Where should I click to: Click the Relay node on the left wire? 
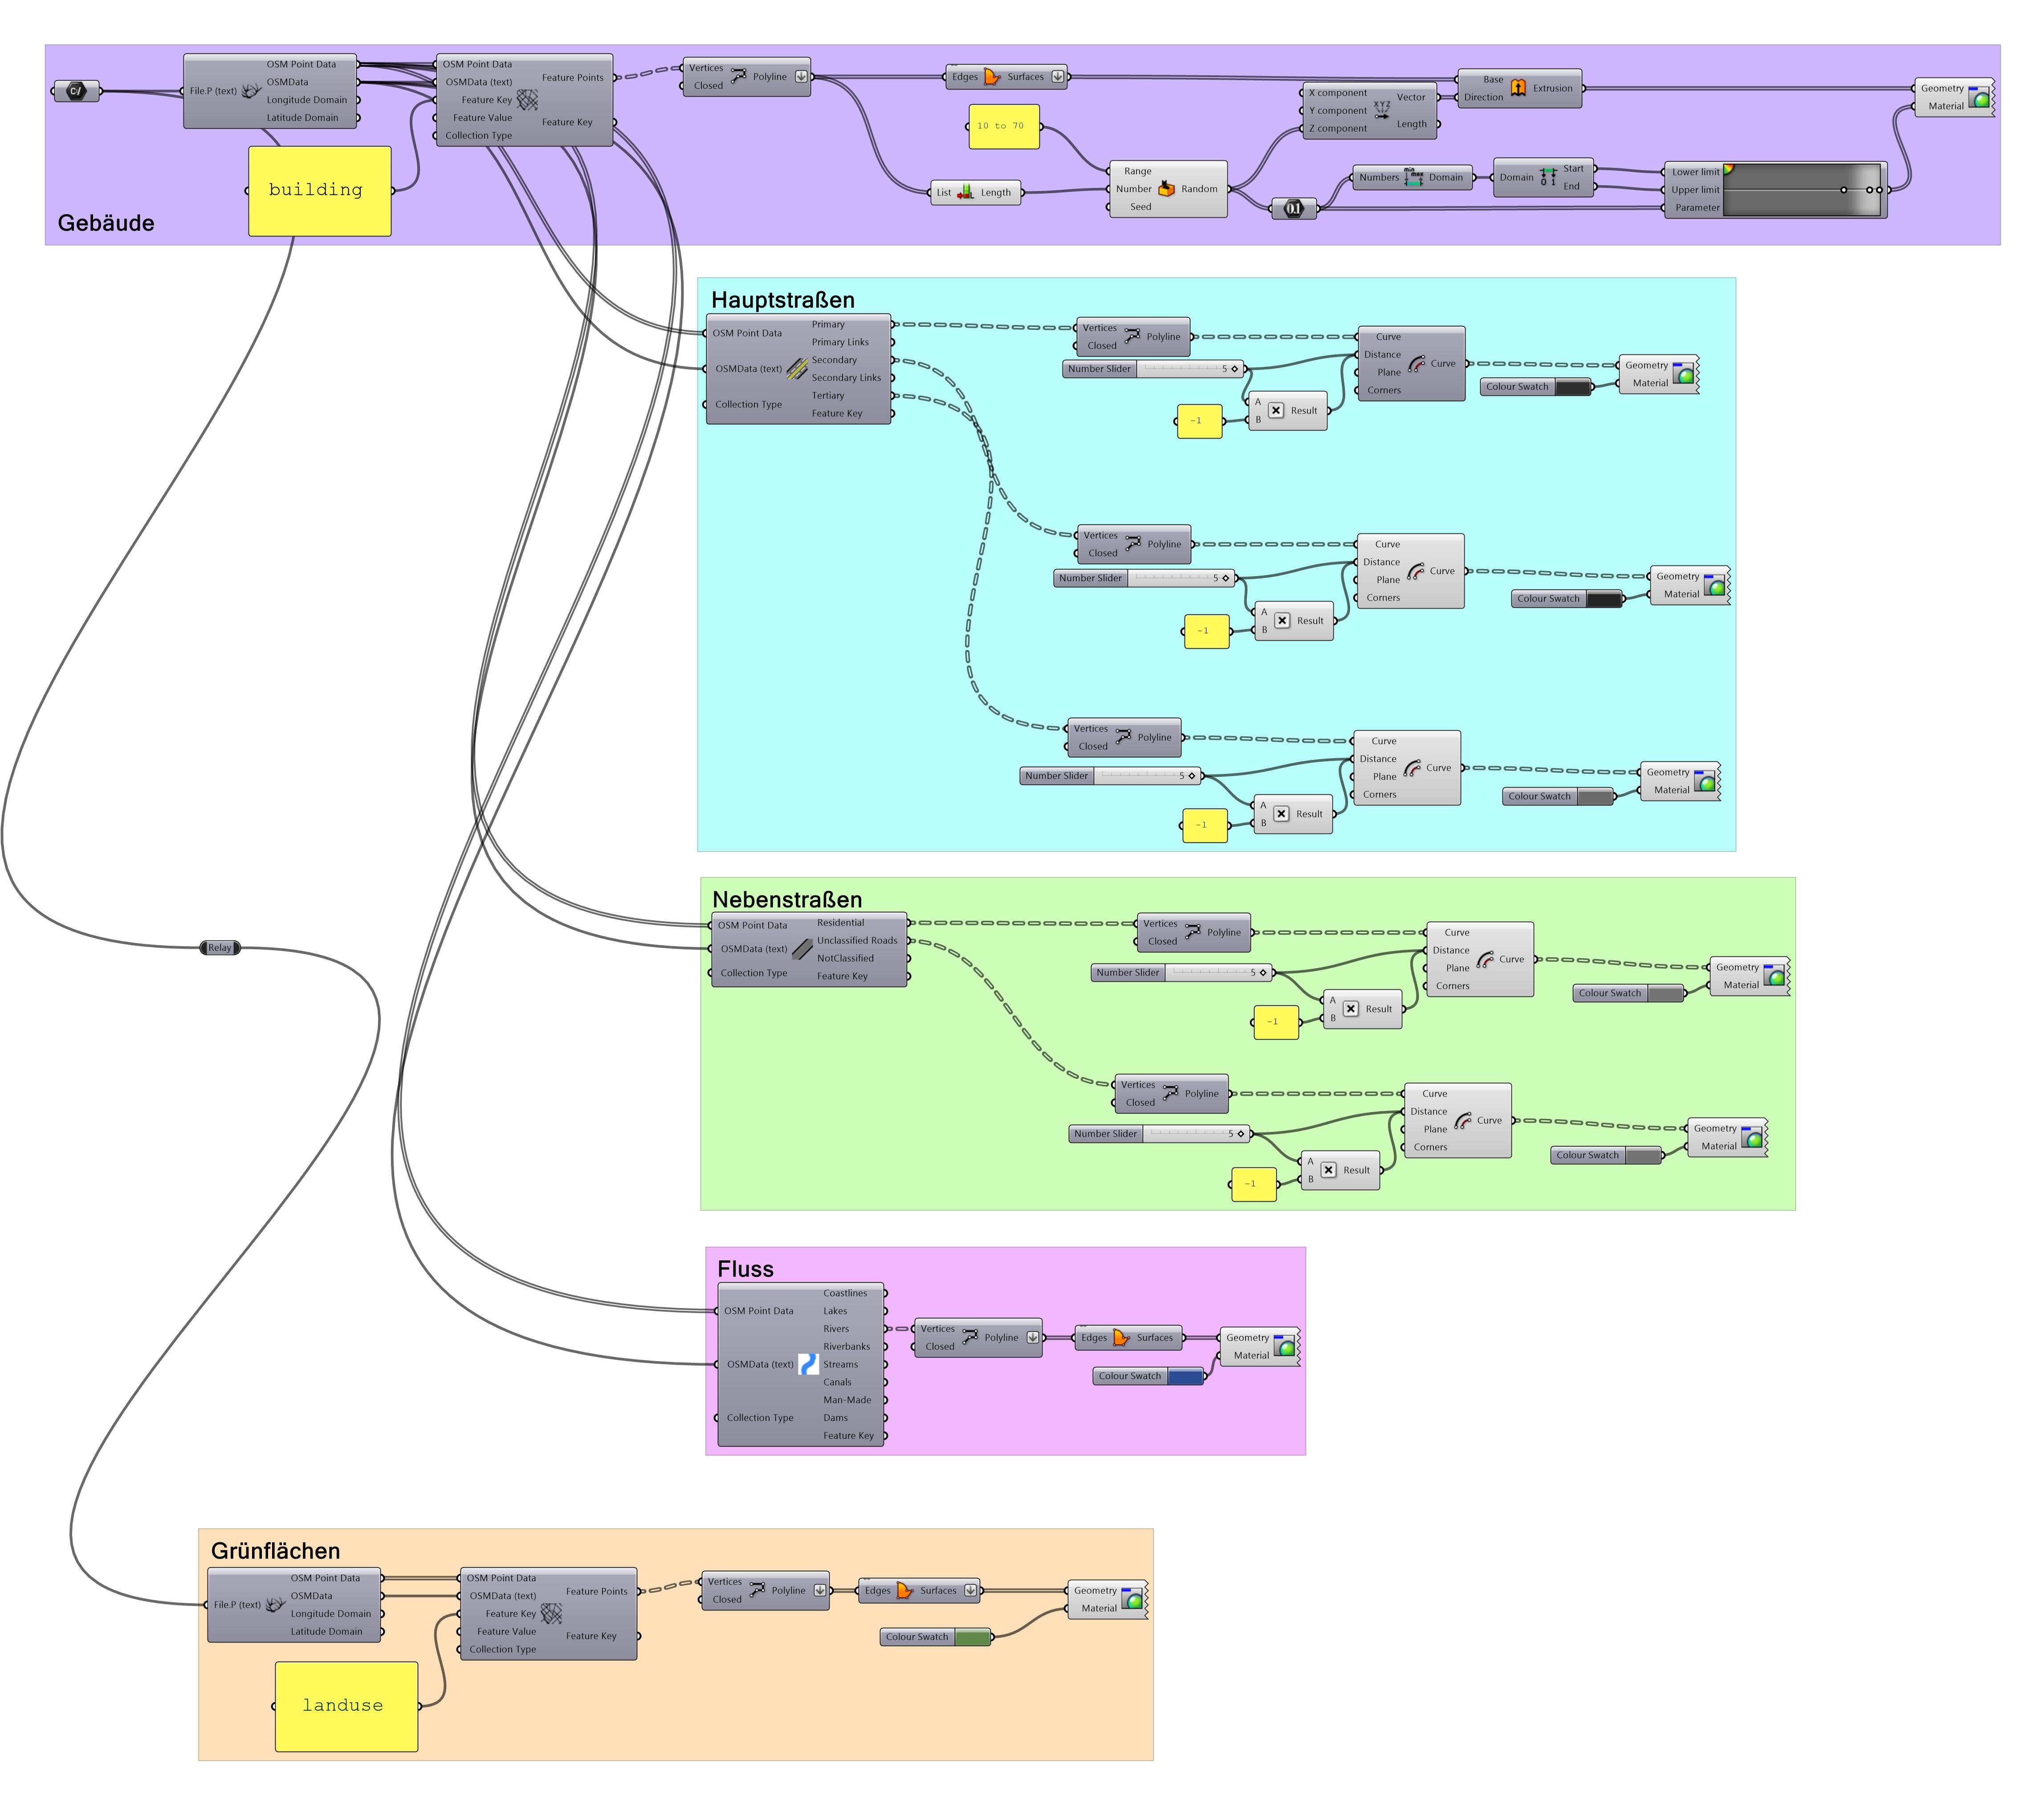coord(219,947)
